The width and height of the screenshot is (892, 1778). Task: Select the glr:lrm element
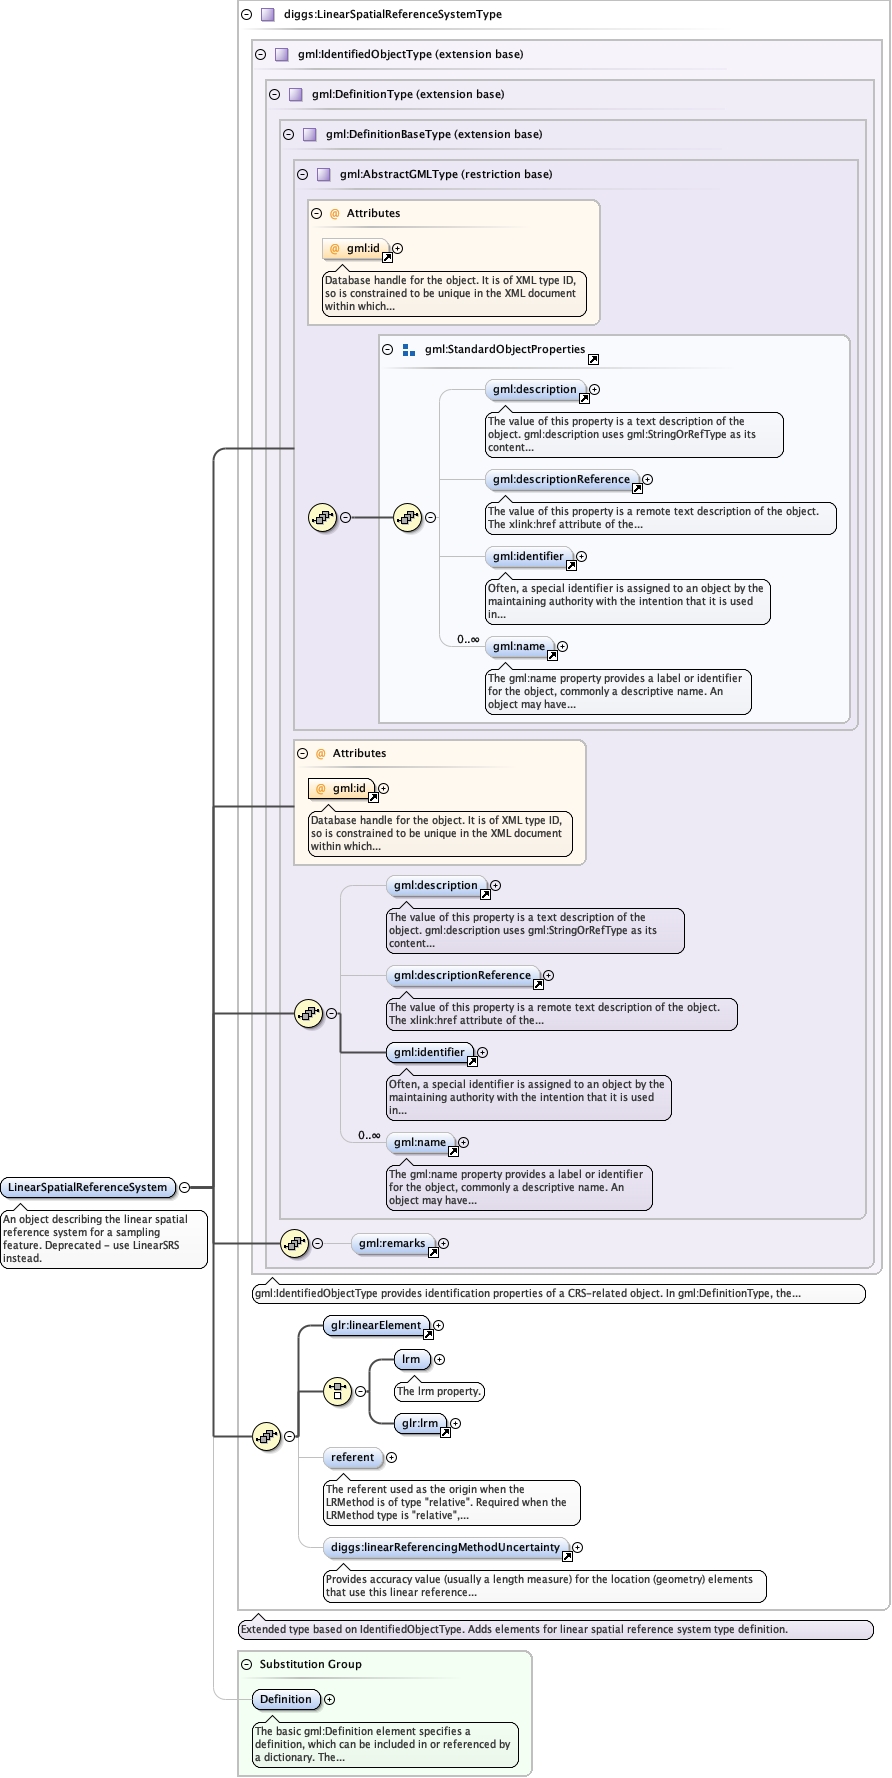[419, 1423]
